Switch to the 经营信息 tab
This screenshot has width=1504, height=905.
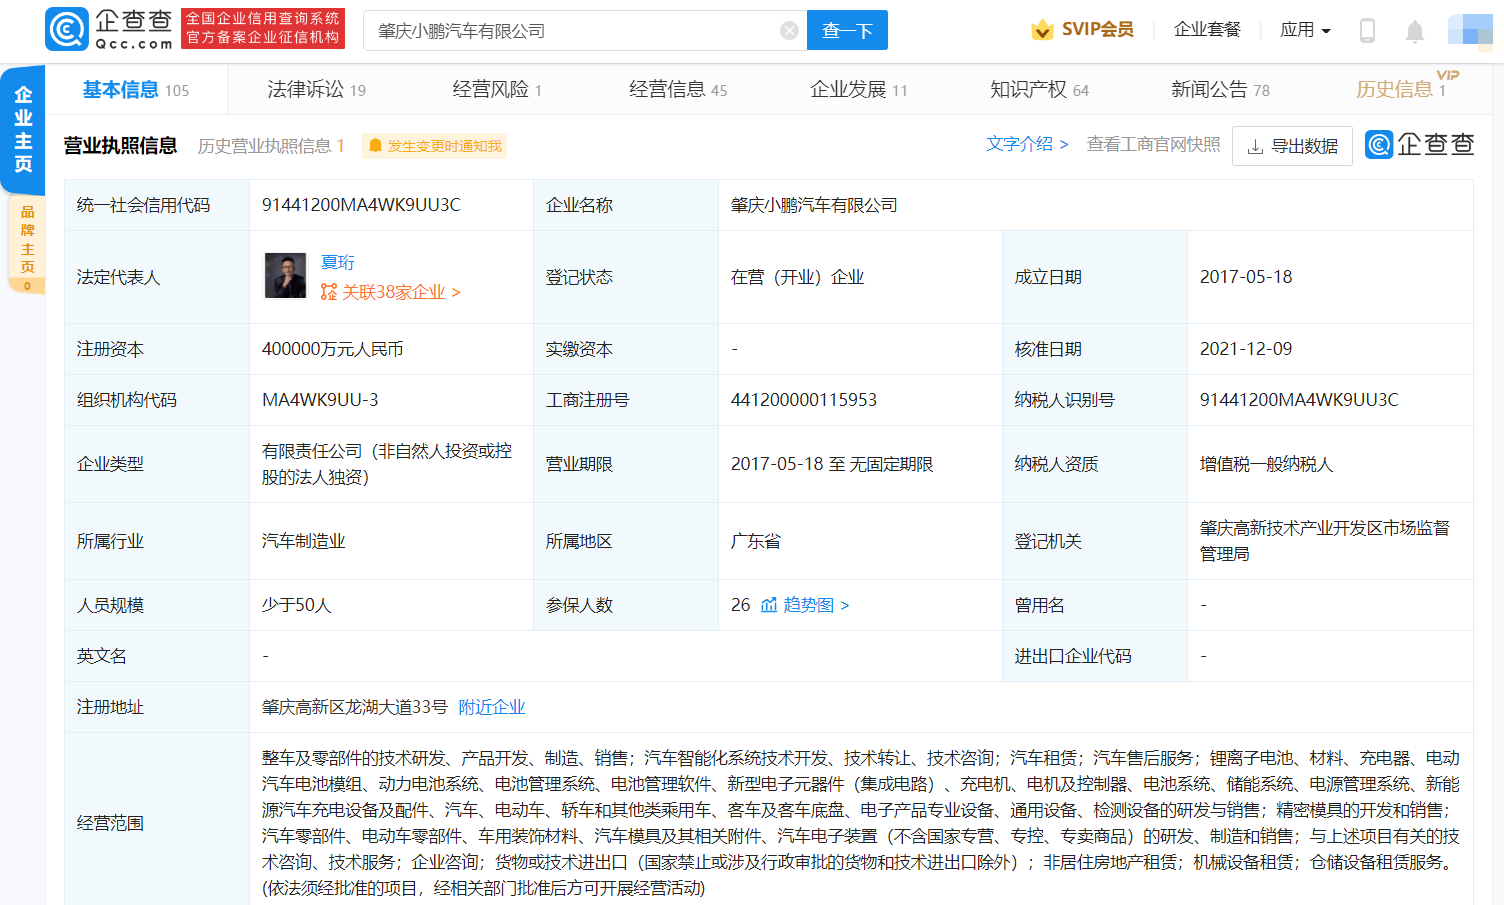[x=678, y=90]
